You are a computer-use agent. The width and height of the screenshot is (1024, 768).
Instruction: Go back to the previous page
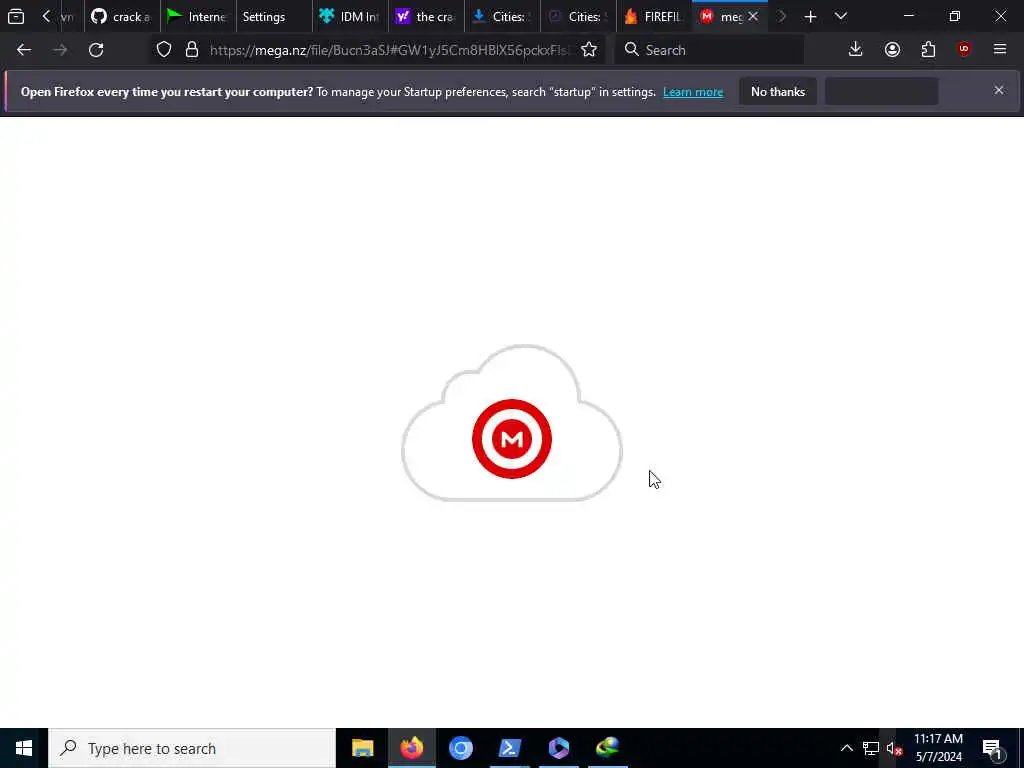(x=24, y=50)
